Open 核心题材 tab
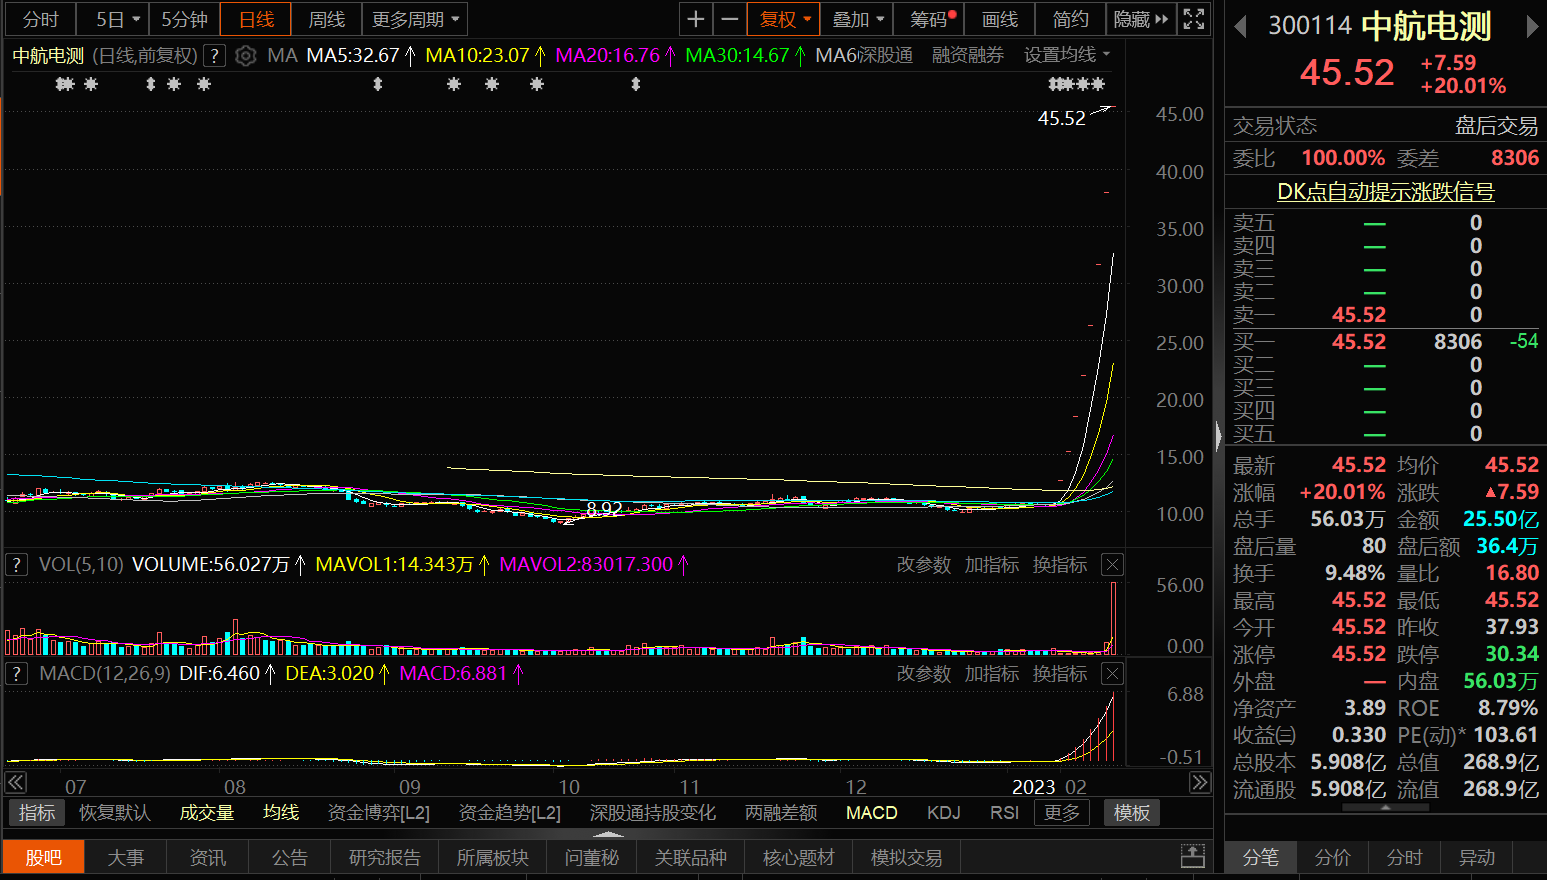Screen dimensions: 1547x880 (798, 857)
